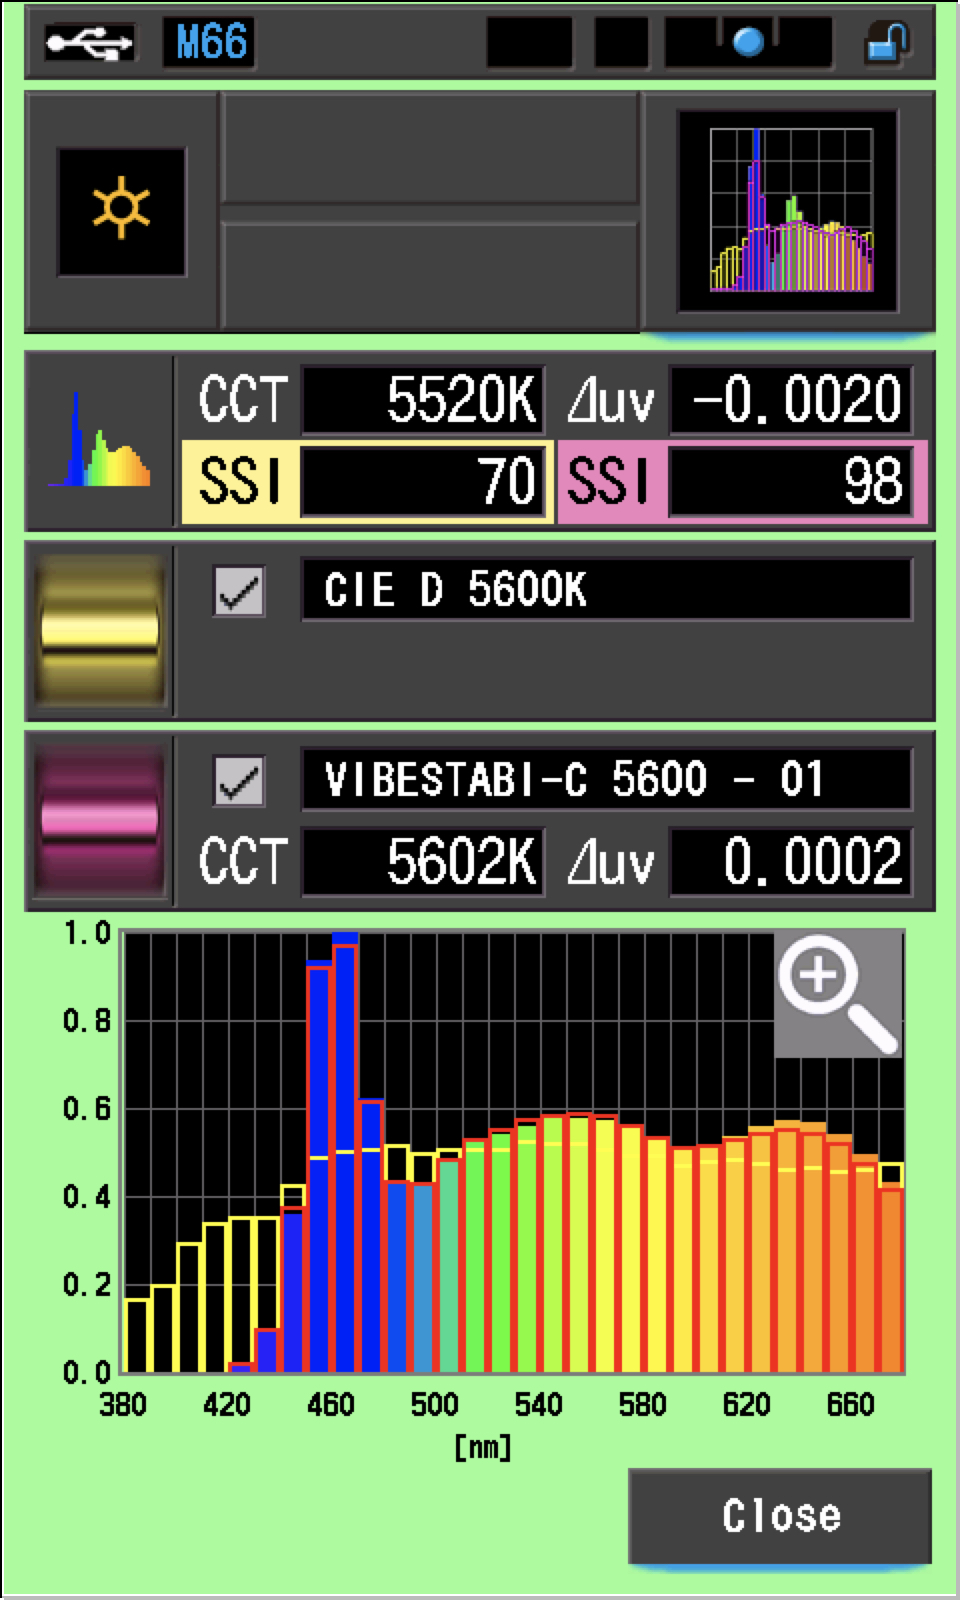960x1600 pixels.
Task: Click the small rainbow spectrum icon
Action: click(99, 441)
